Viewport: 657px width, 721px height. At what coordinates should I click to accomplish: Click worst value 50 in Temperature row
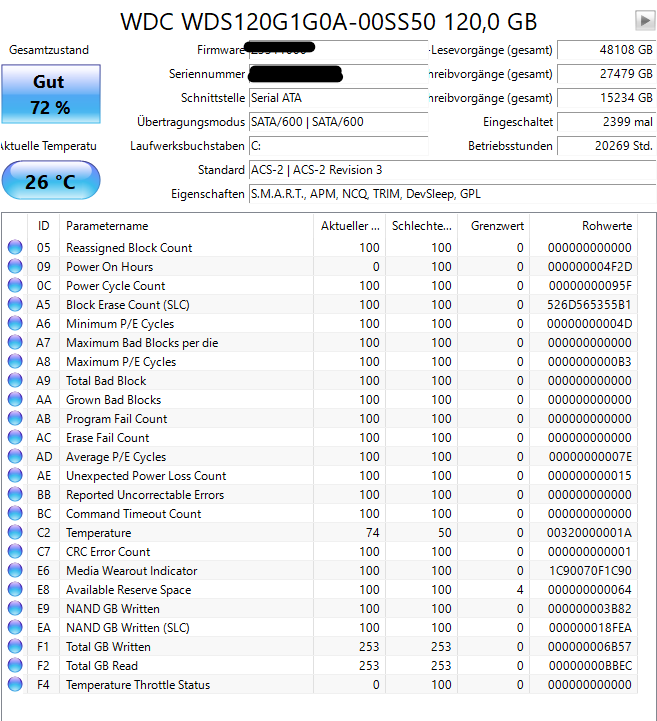point(444,532)
